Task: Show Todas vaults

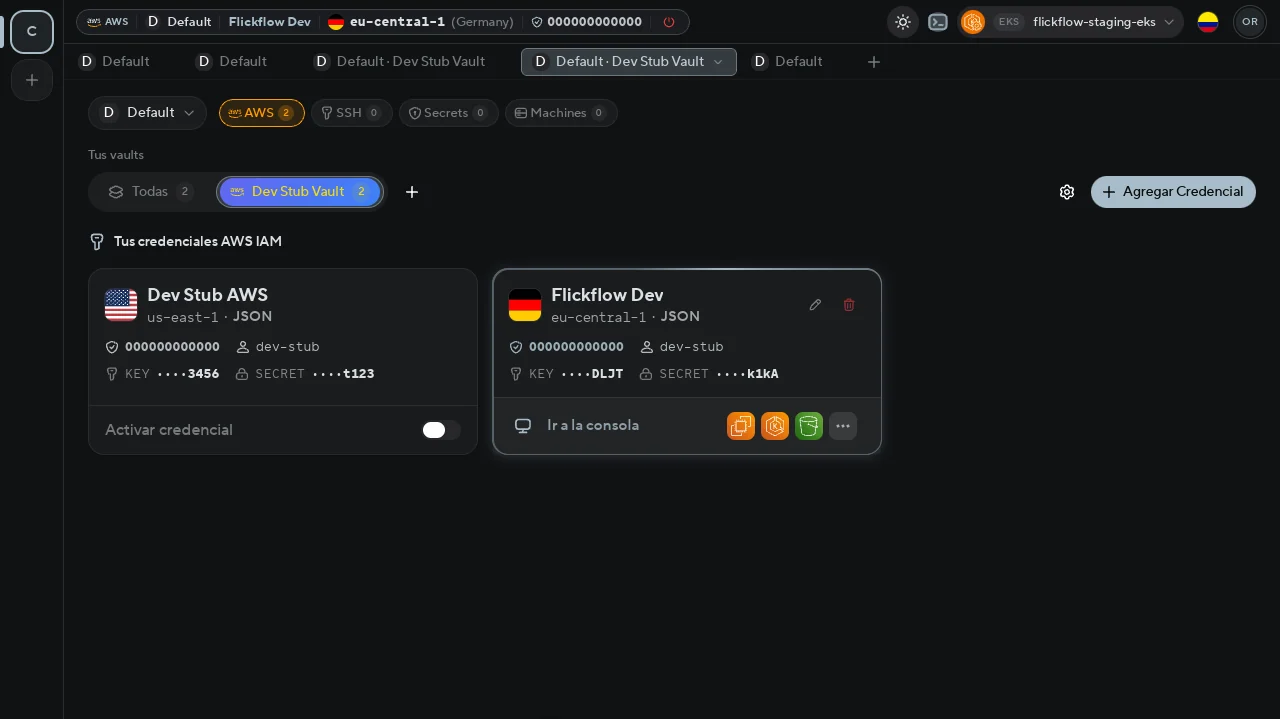Action: point(150,192)
